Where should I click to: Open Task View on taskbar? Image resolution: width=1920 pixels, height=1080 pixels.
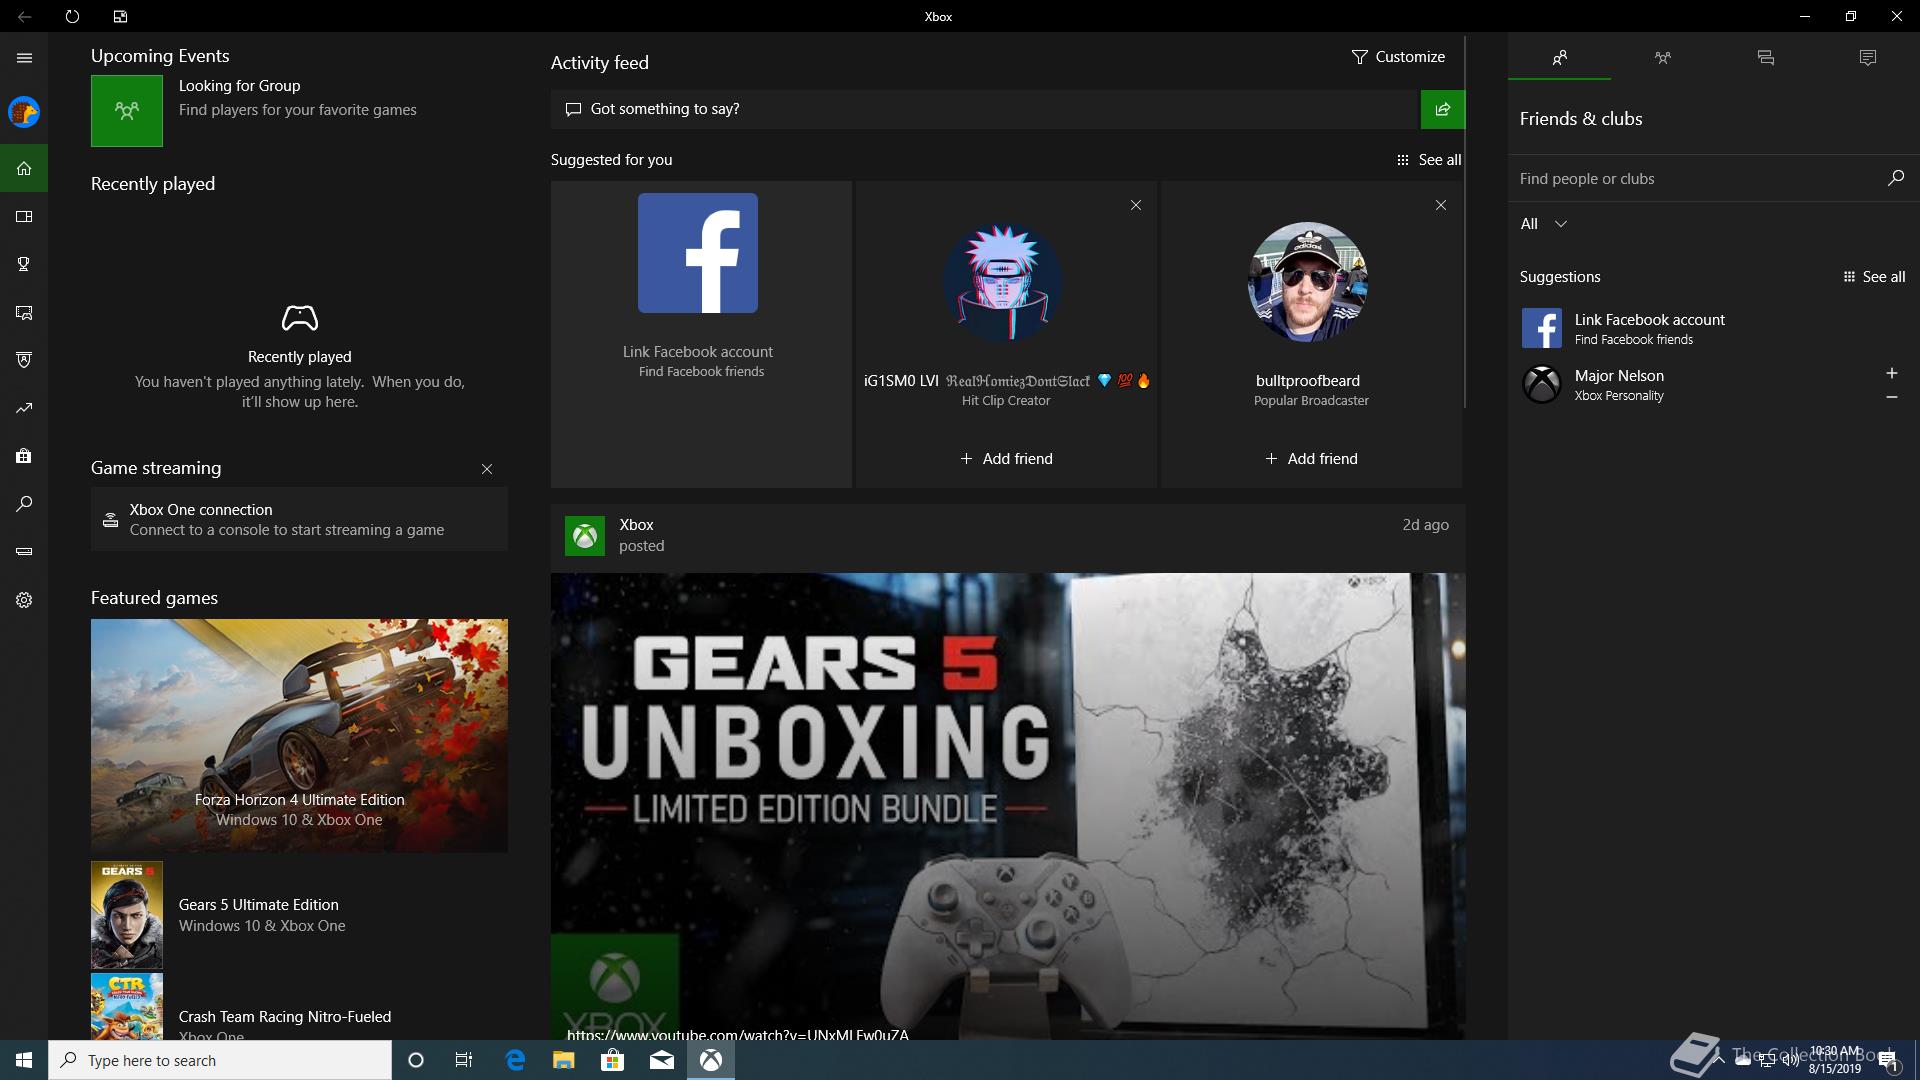pos(464,1060)
